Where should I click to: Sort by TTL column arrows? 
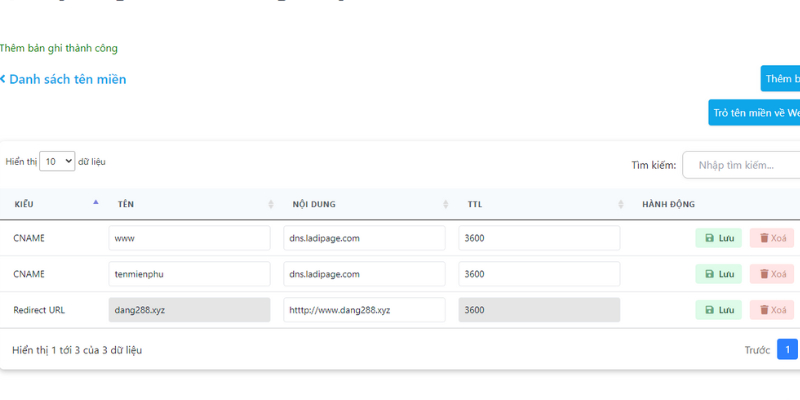[x=621, y=204]
